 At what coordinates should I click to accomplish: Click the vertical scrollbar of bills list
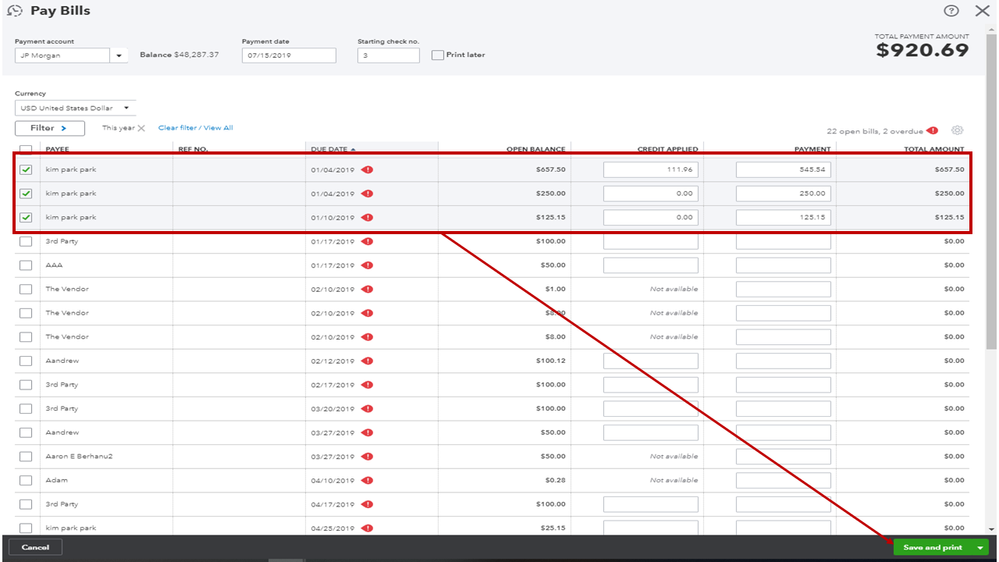pyautogui.click(x=991, y=191)
